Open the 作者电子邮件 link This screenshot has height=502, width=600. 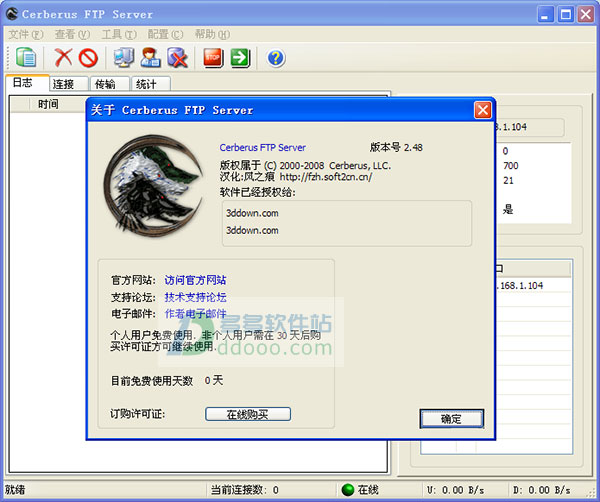coord(195,314)
